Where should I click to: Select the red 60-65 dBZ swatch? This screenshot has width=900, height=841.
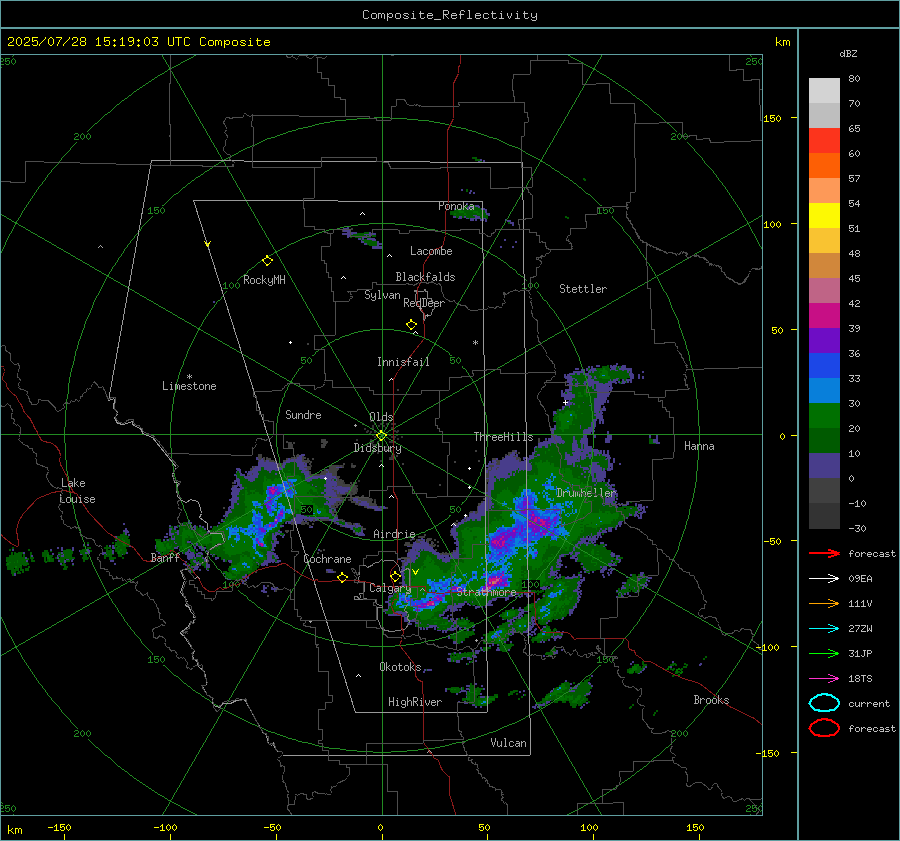click(824, 141)
